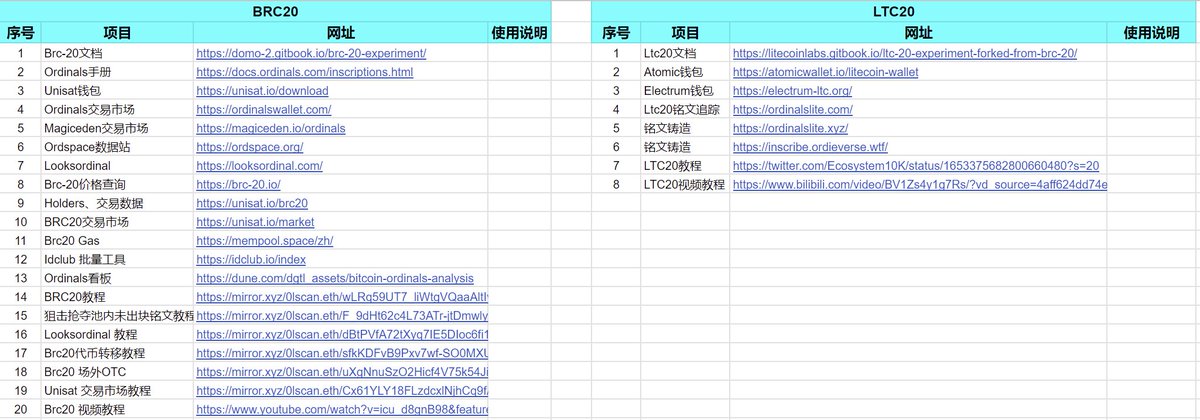The width and height of the screenshot is (1200, 420).
Task: Select the Looksordinal 教程 cell
Action: coord(117,335)
